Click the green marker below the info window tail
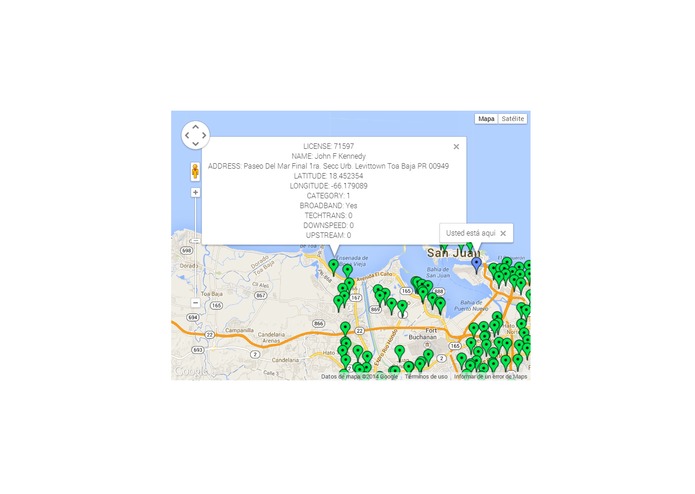The image size is (695, 494). point(334,268)
